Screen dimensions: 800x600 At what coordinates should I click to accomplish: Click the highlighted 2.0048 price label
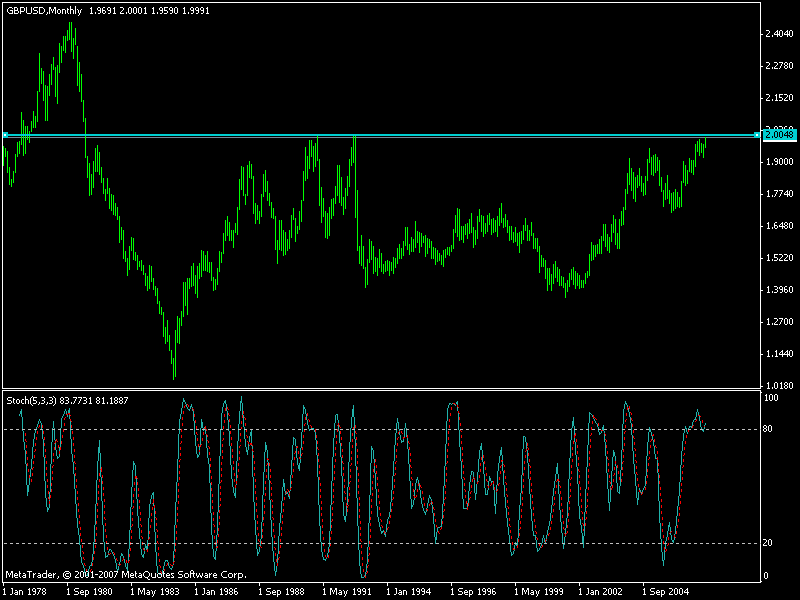[x=778, y=134]
